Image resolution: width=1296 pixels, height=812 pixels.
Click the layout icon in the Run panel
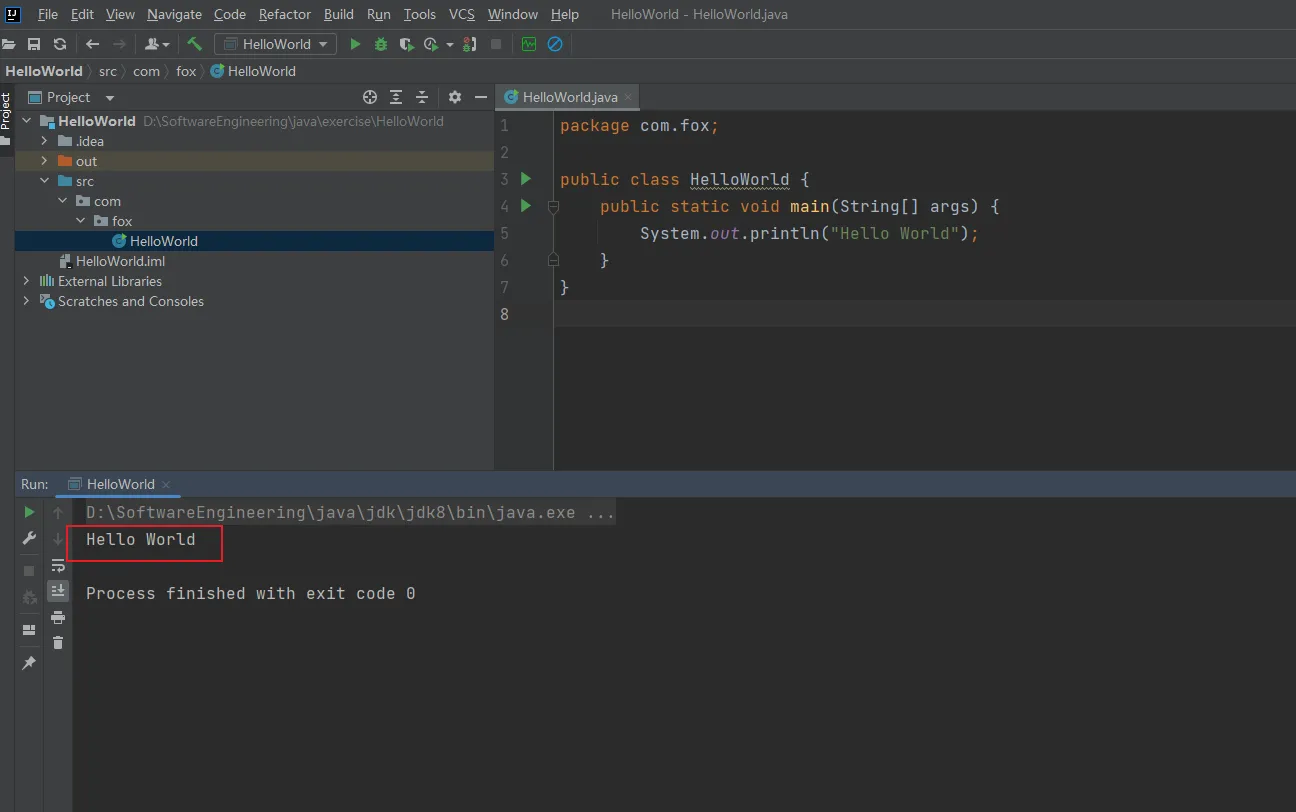tap(29, 630)
